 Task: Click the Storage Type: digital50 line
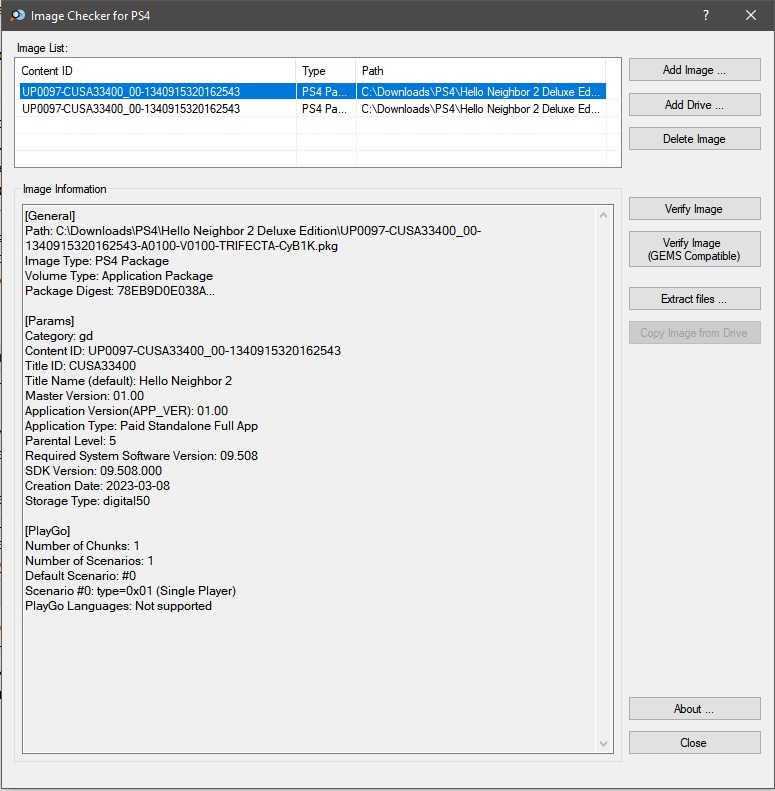click(87, 501)
